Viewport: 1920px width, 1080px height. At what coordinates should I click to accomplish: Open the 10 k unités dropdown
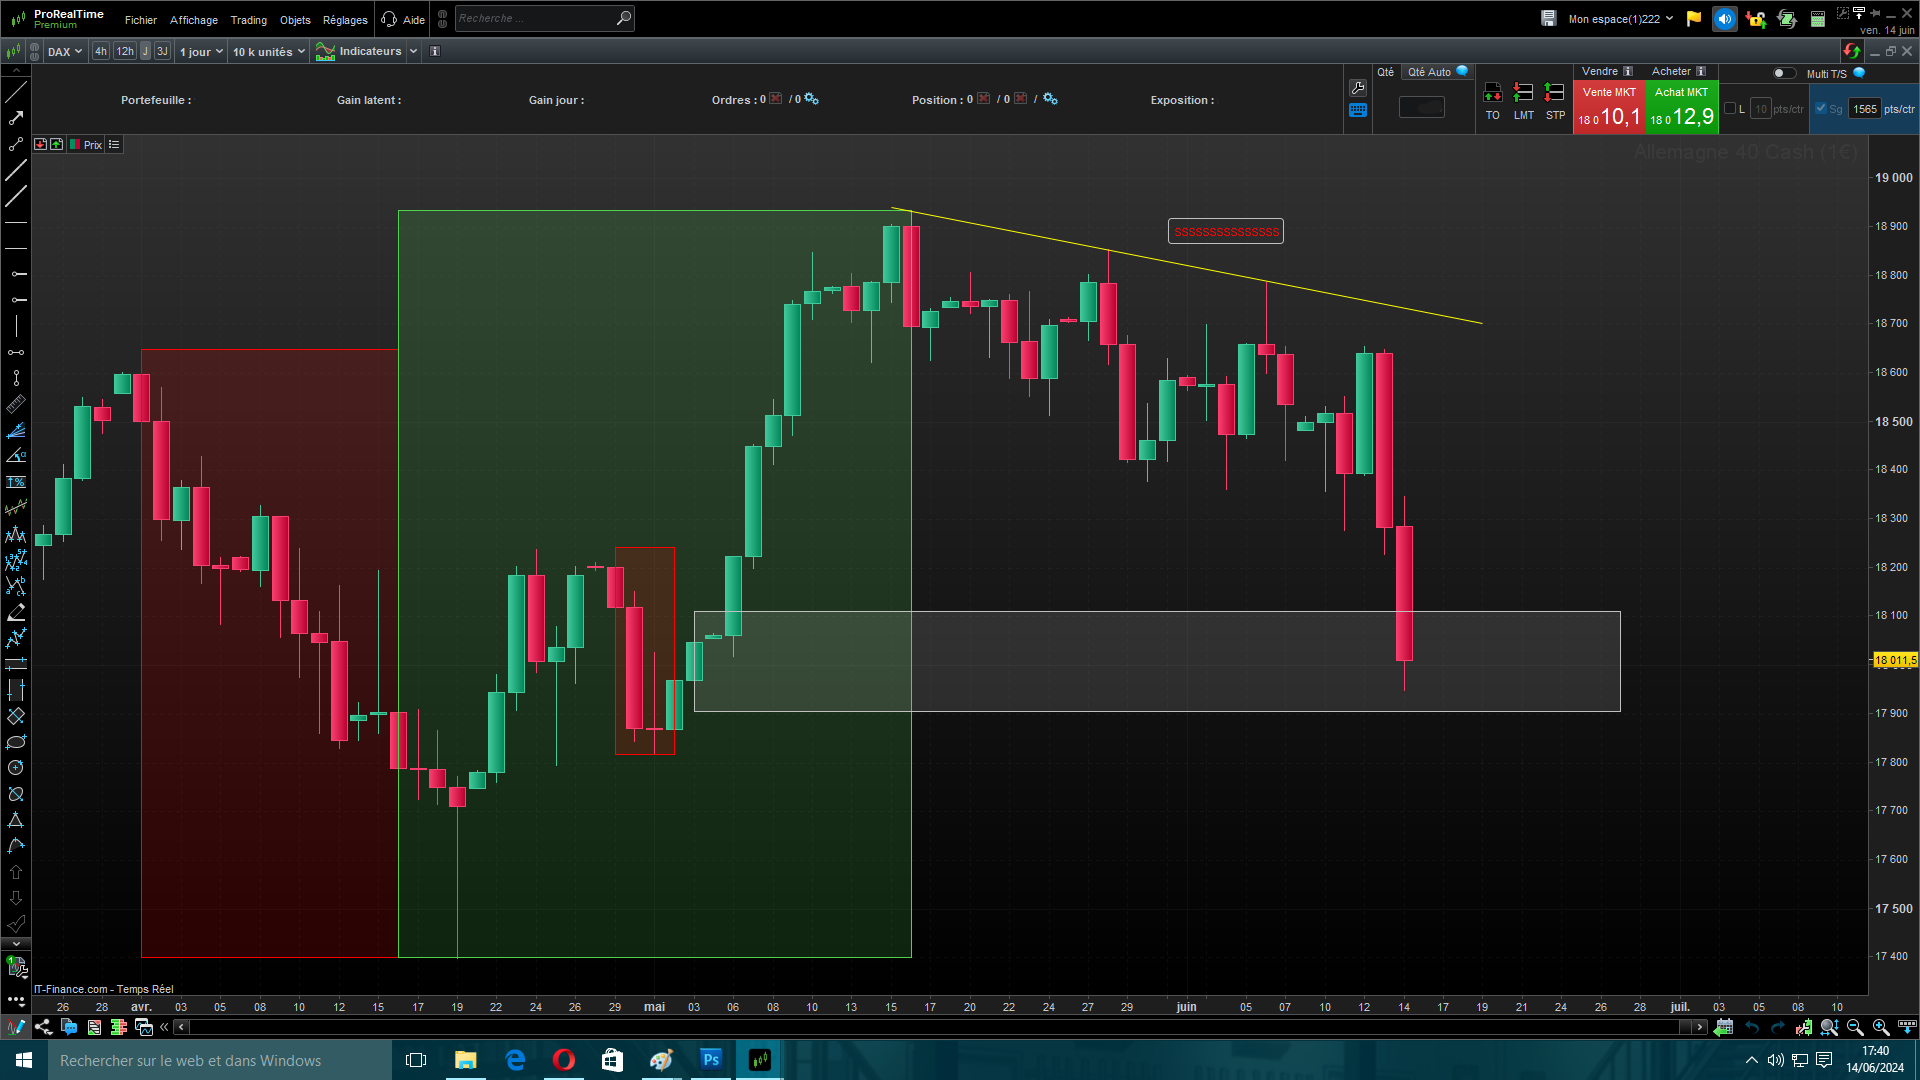pos(268,52)
